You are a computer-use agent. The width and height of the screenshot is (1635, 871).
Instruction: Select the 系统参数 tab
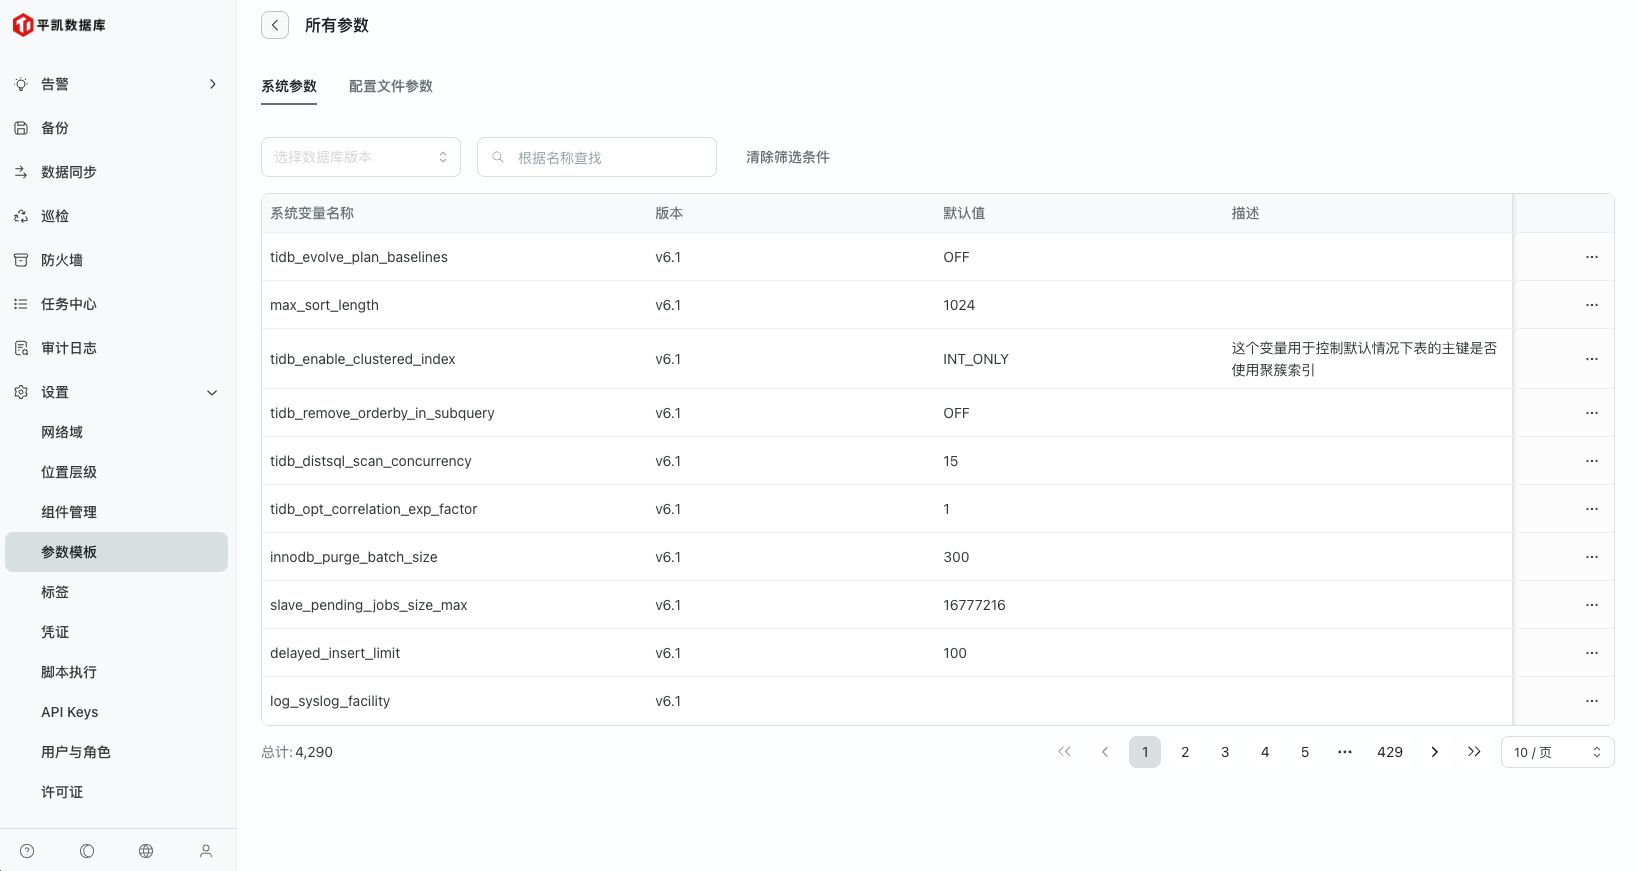click(289, 86)
